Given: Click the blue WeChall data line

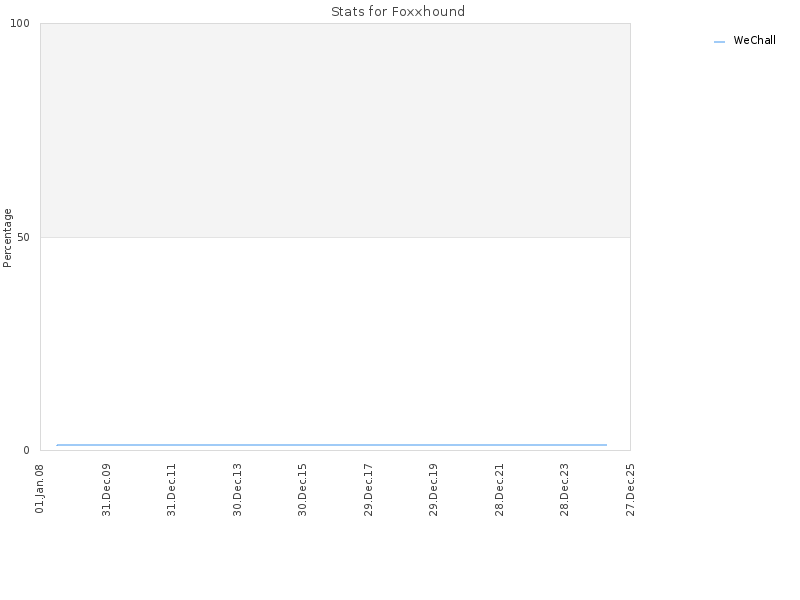Looking at the screenshot, I should (x=332, y=445).
